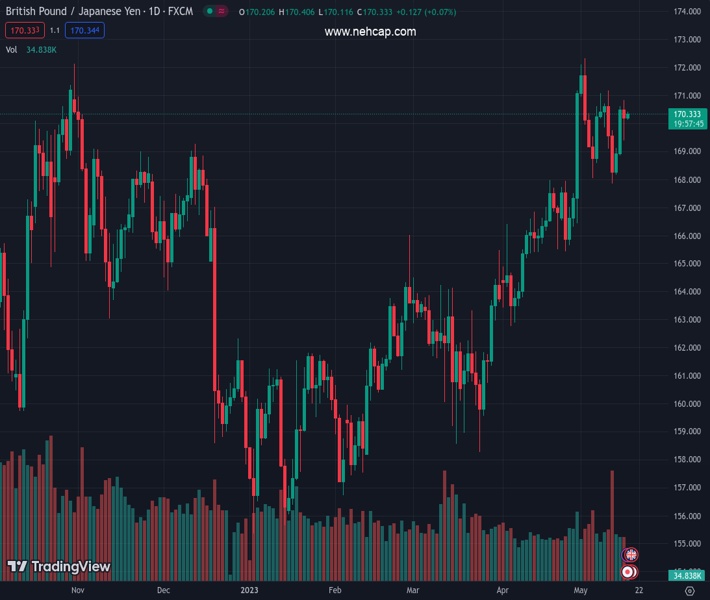The width and height of the screenshot is (710, 600).
Task: Click the 160.000 level on price scale
Action: [686, 404]
